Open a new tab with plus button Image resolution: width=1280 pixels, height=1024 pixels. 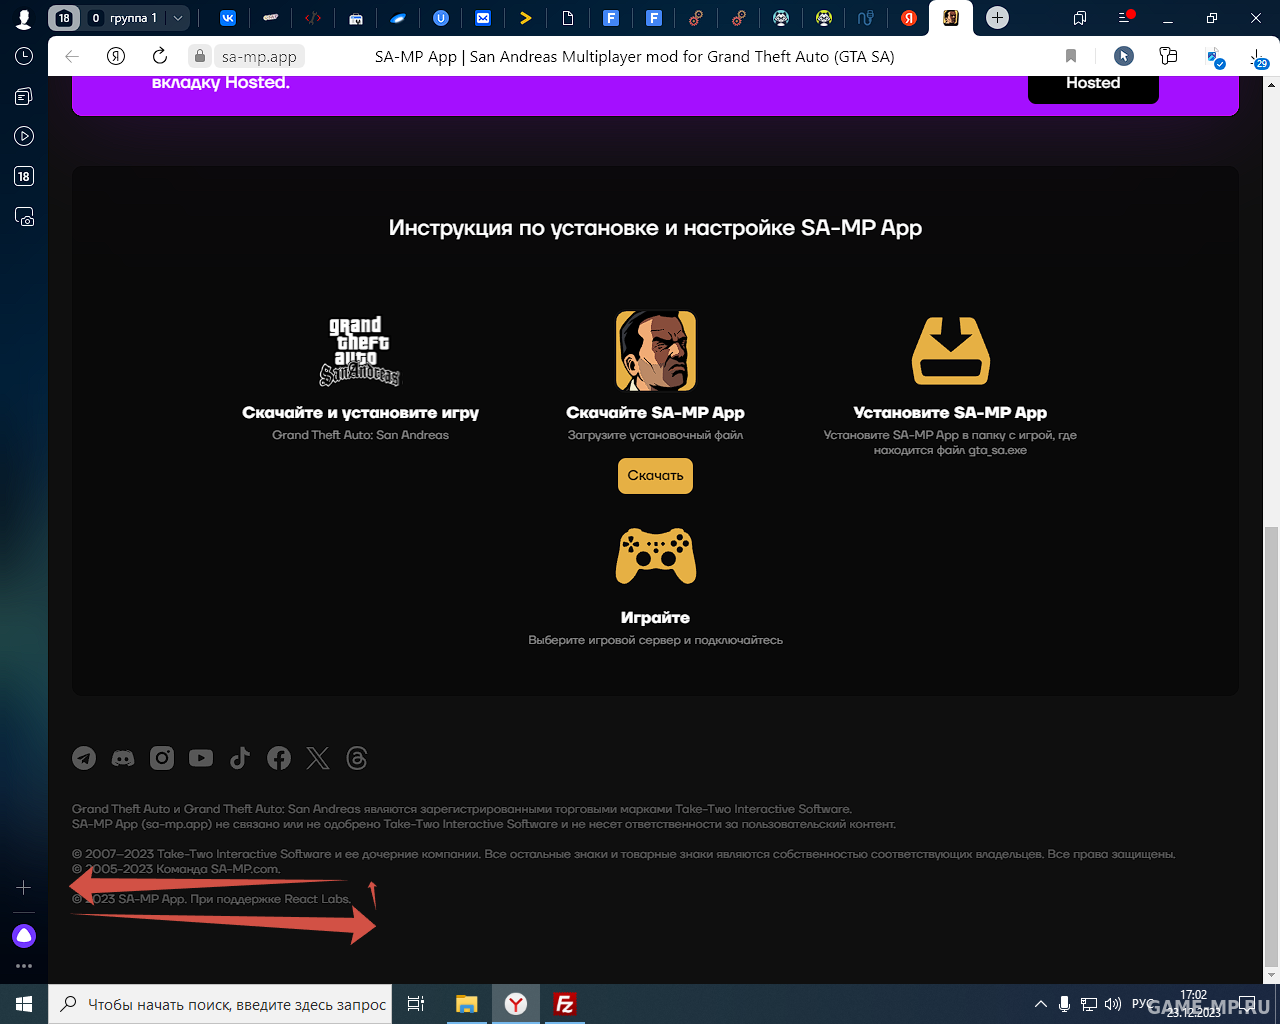[x=997, y=18]
